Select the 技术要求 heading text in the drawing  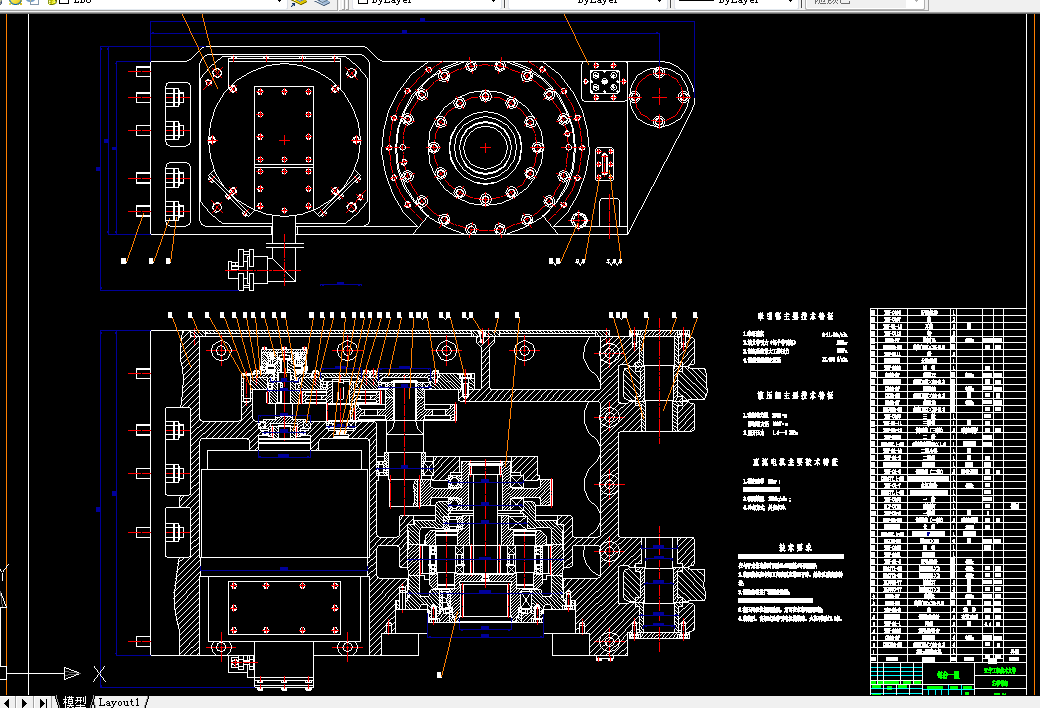(x=795, y=547)
